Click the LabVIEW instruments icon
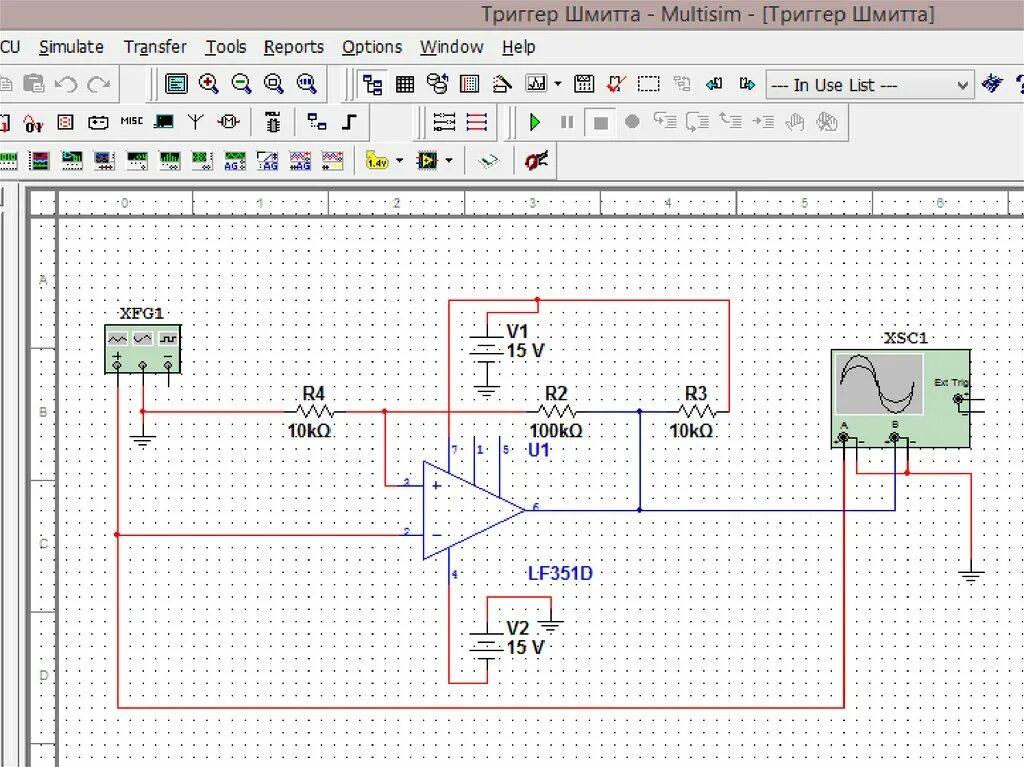 pos(427,161)
